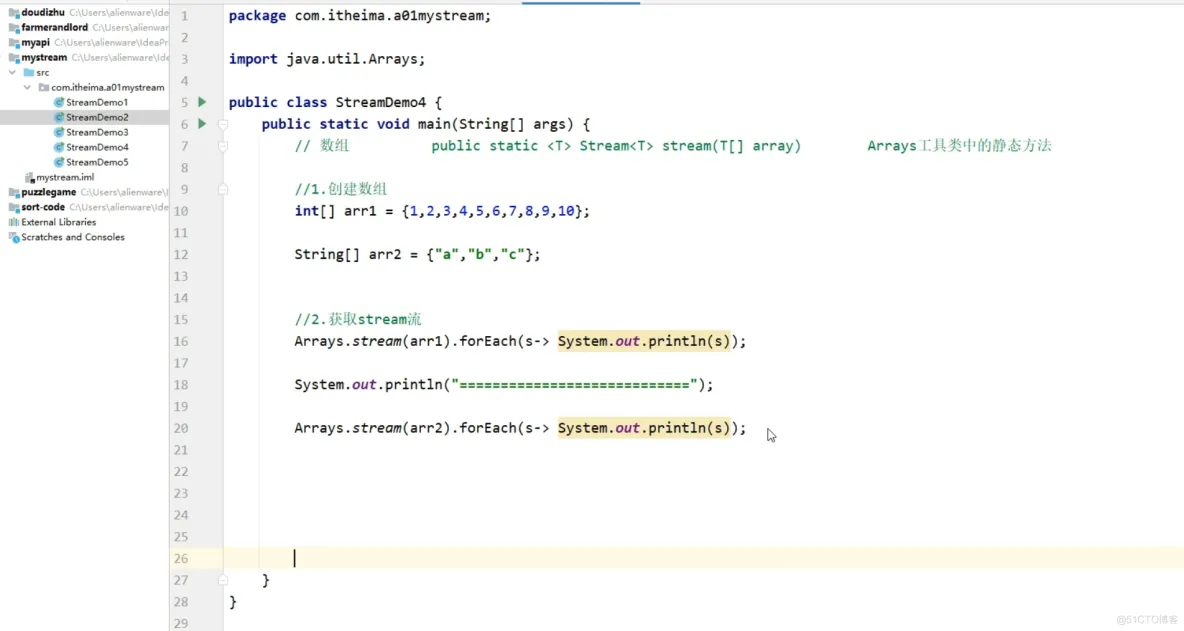This screenshot has height=631, width=1184.
Task: Toggle code fold marker on line 6
Action: [223, 124]
